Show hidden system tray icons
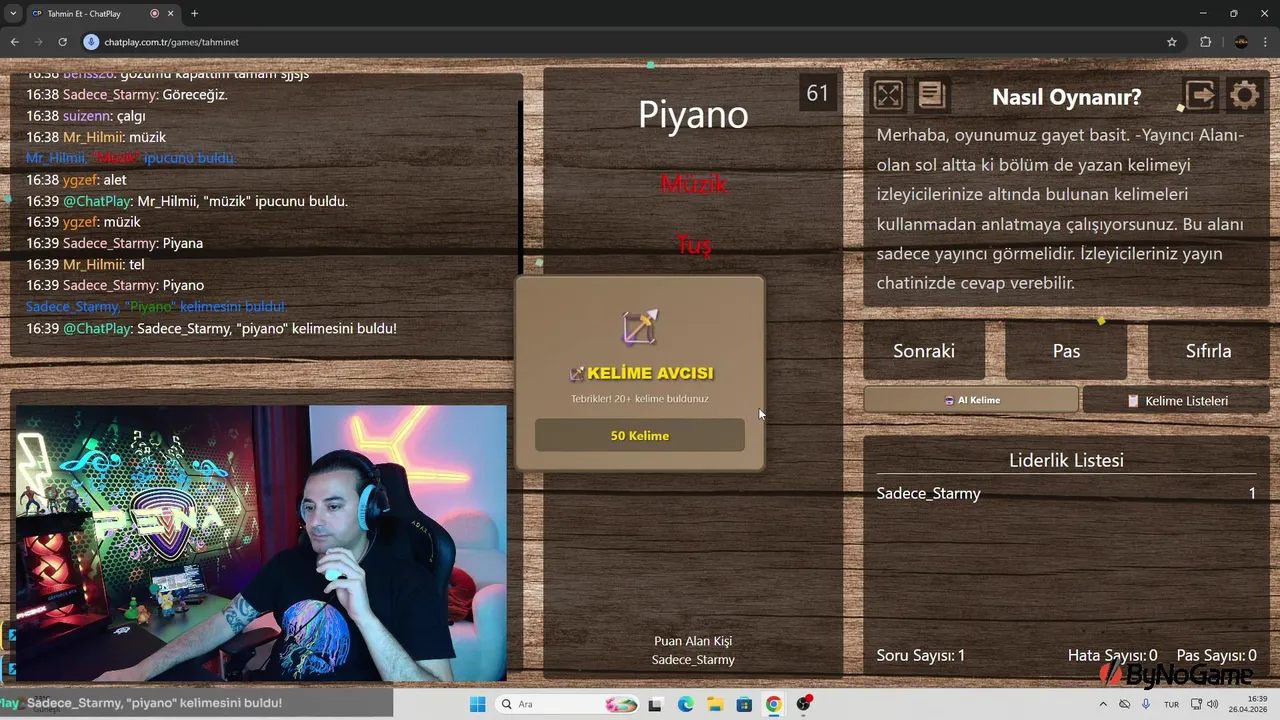The height and width of the screenshot is (720, 1280). pyautogui.click(x=1103, y=704)
